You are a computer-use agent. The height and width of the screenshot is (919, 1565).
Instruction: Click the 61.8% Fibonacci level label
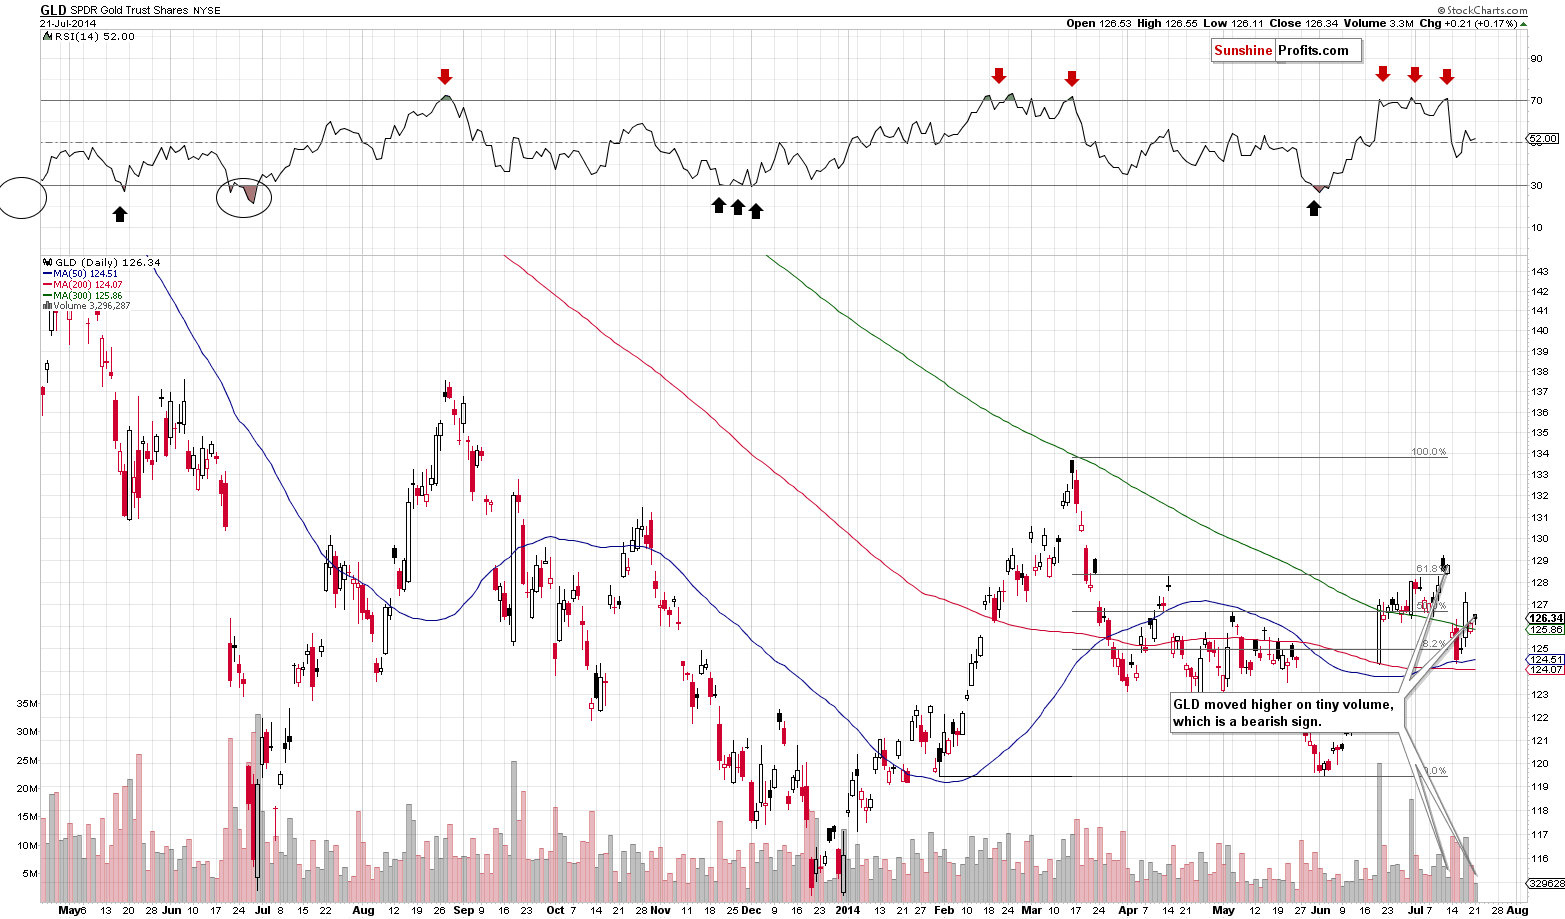coord(1429,569)
